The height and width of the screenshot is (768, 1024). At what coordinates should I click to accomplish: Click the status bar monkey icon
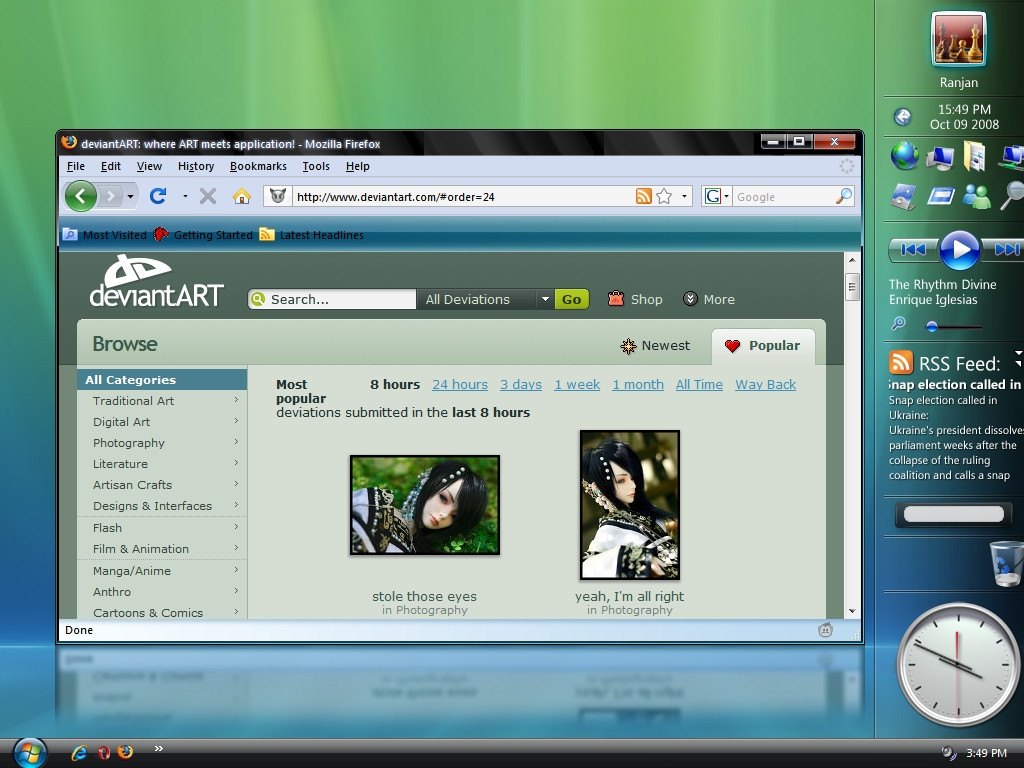point(825,630)
